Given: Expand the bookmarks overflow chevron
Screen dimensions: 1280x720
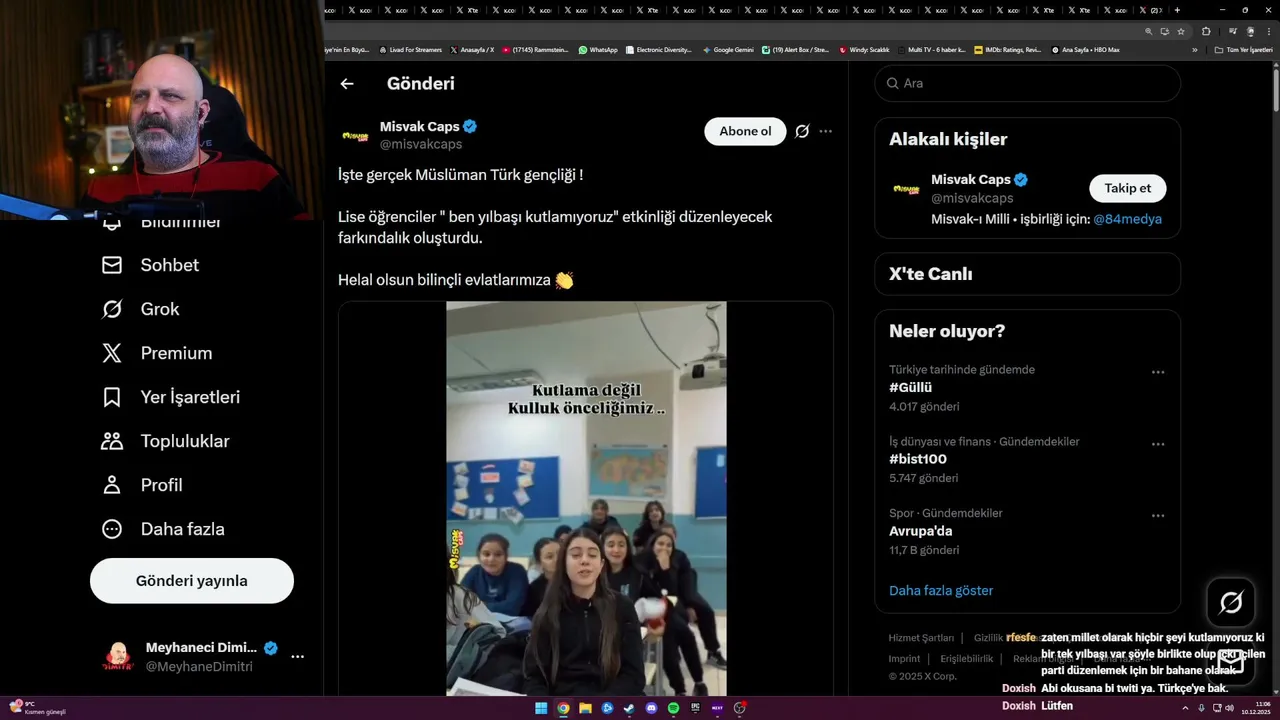Looking at the screenshot, I should [1194, 50].
